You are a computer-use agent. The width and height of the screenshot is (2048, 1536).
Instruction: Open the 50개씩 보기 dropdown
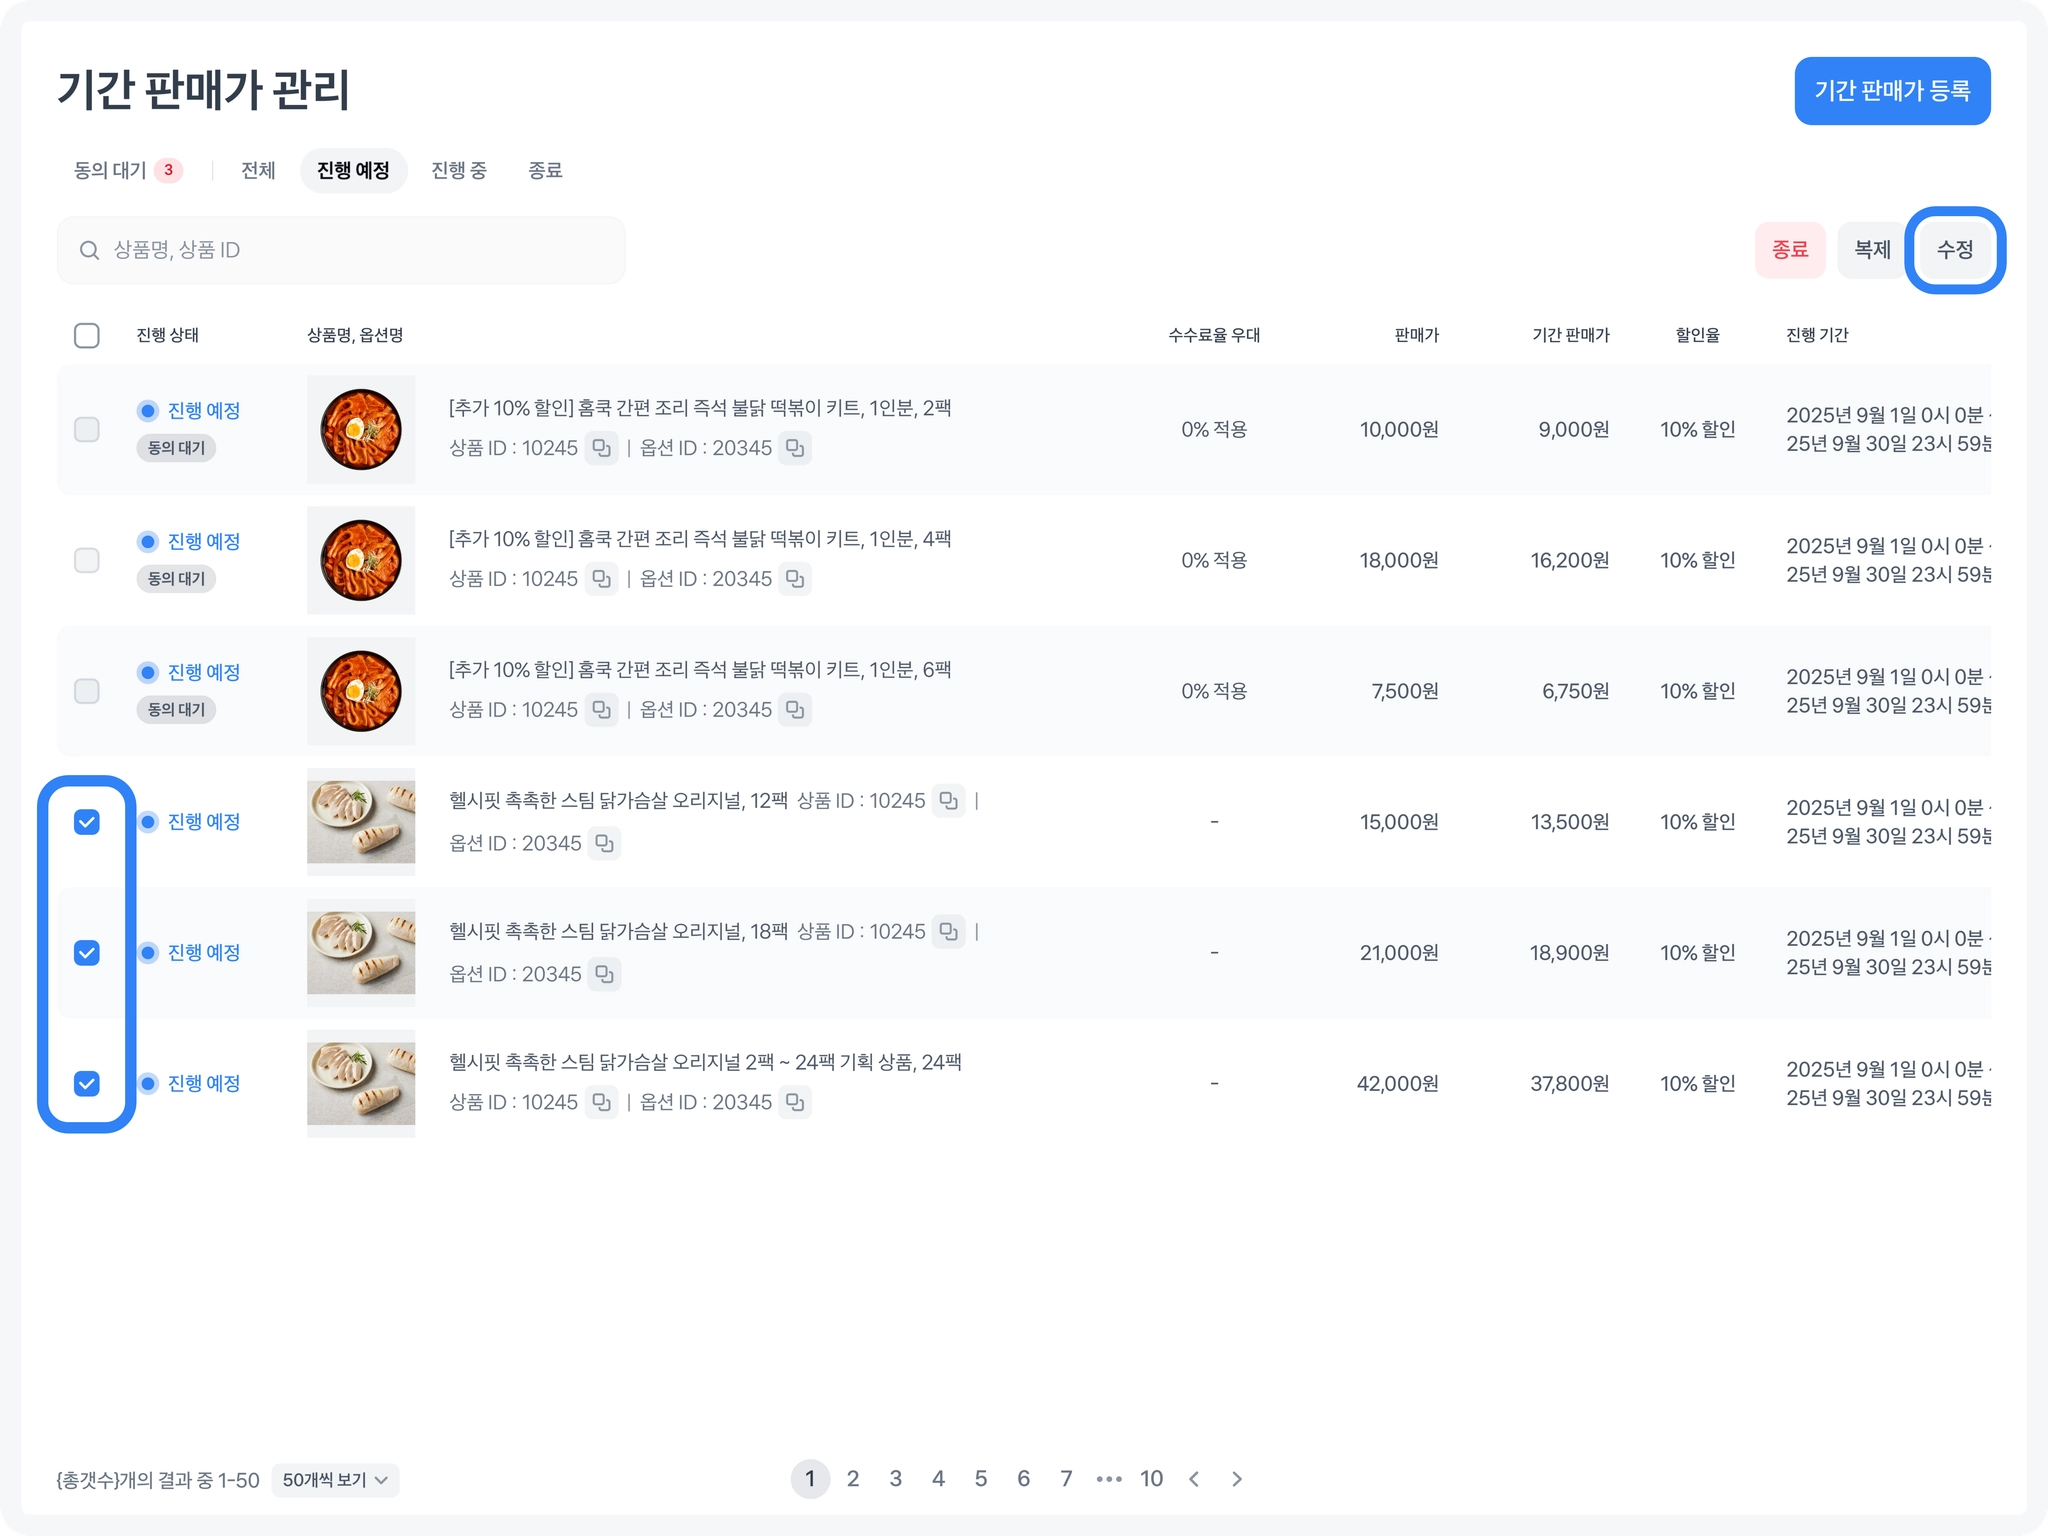pyautogui.click(x=335, y=1480)
